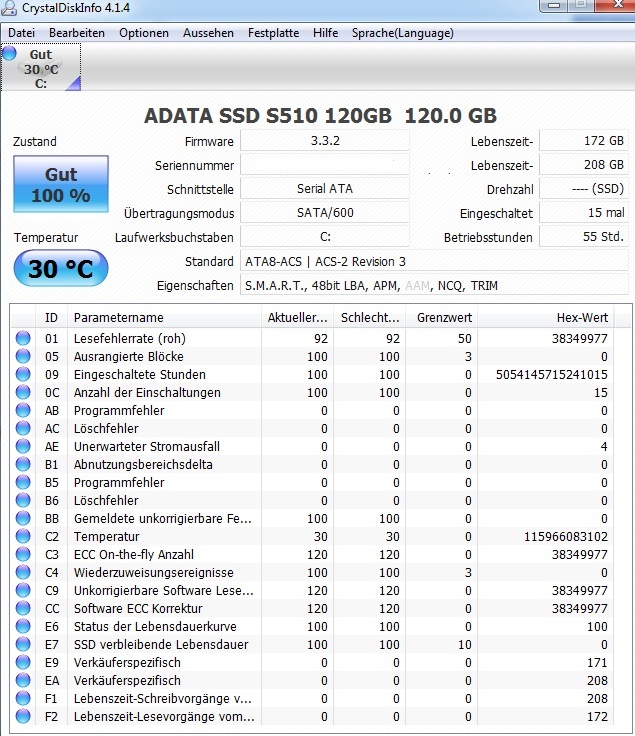Select 'Lesefehlerrate (roh)' parameter name

[130, 338]
